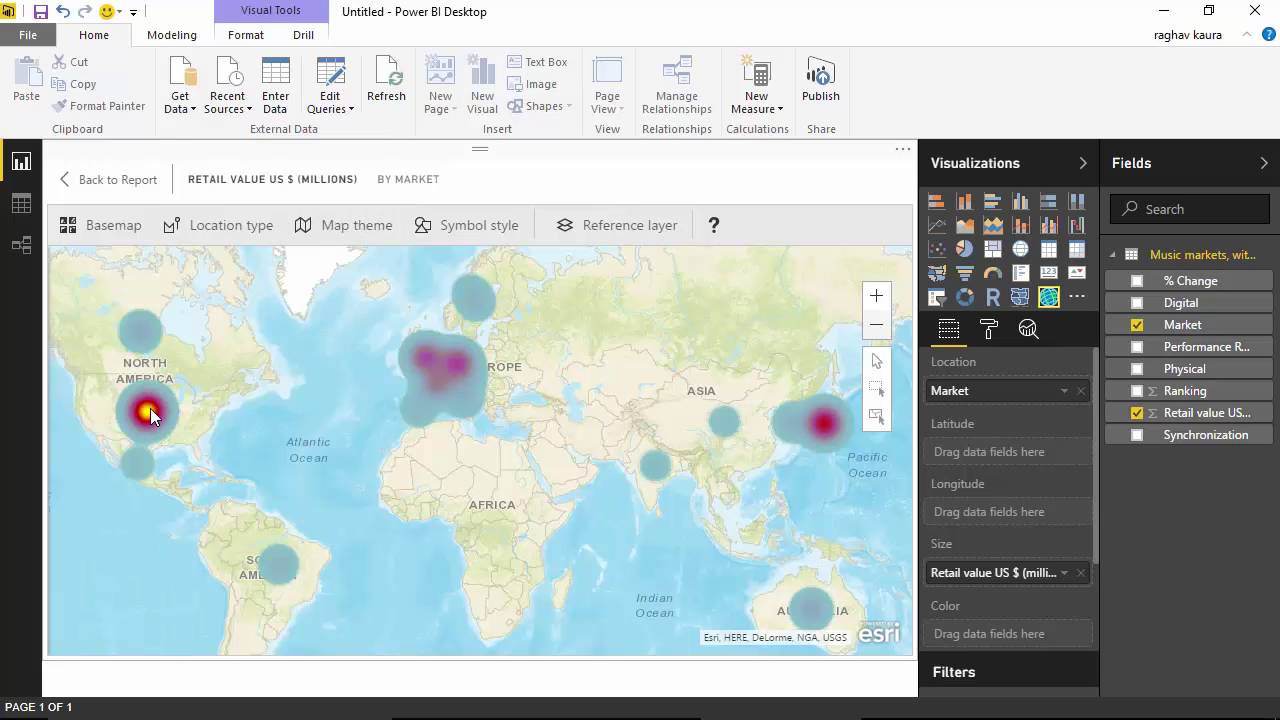This screenshot has width=1280, height=720.
Task: Click Manage Relationships
Action: coord(677,86)
